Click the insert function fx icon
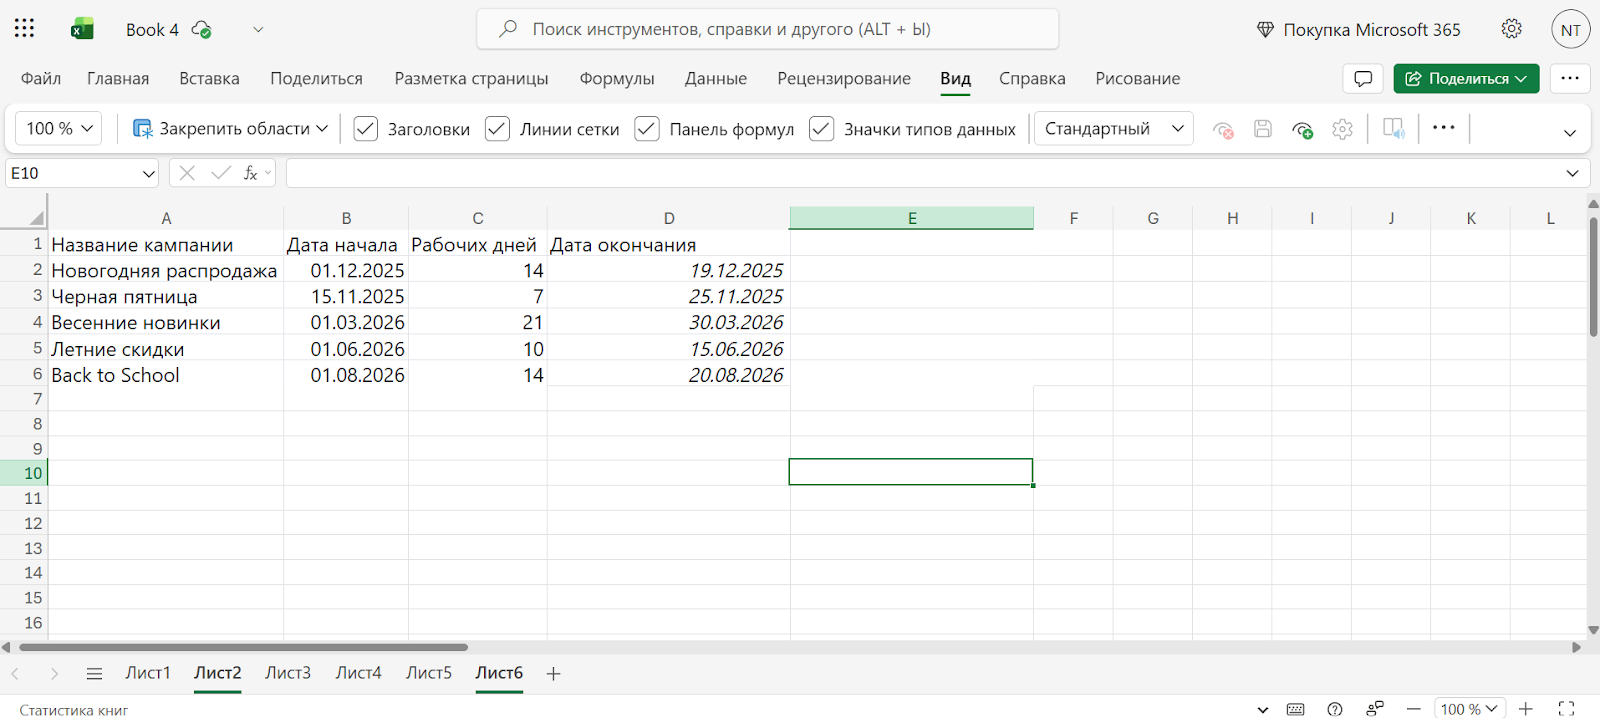 point(251,173)
